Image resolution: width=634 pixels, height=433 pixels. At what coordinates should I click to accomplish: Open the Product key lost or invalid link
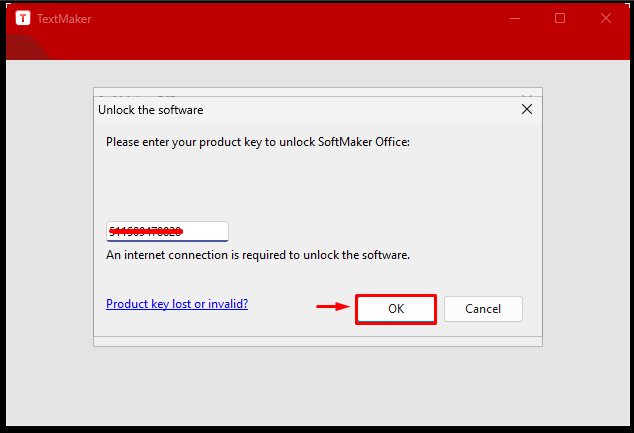point(177,304)
